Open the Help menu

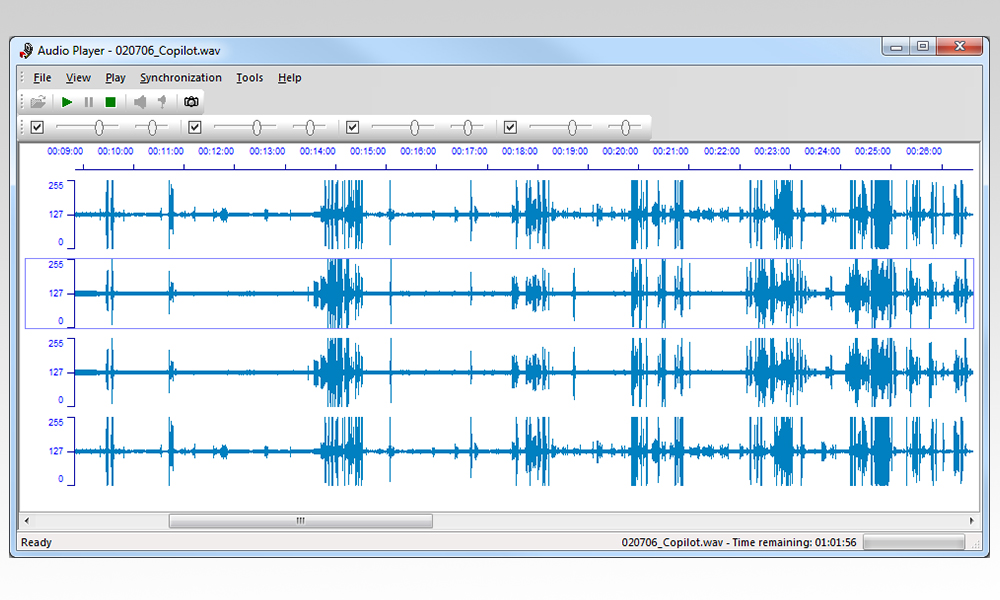coord(289,78)
